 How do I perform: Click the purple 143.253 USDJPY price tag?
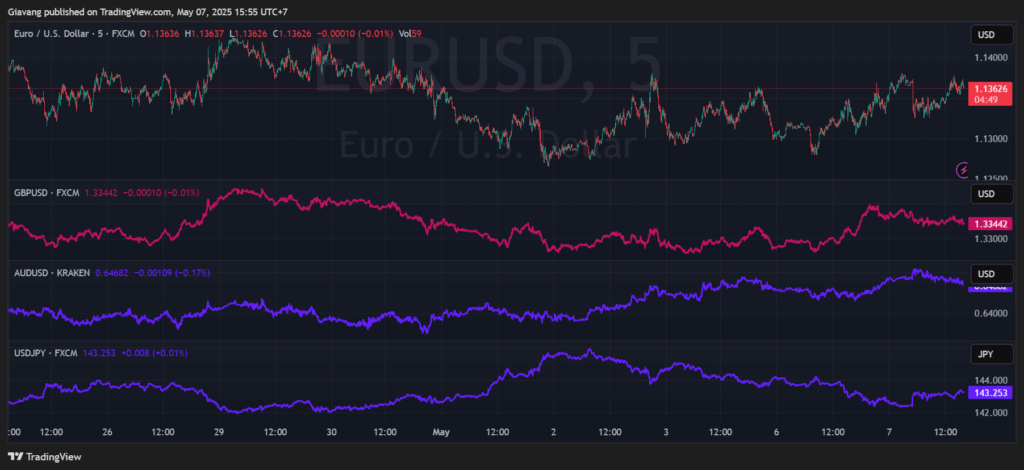989,394
